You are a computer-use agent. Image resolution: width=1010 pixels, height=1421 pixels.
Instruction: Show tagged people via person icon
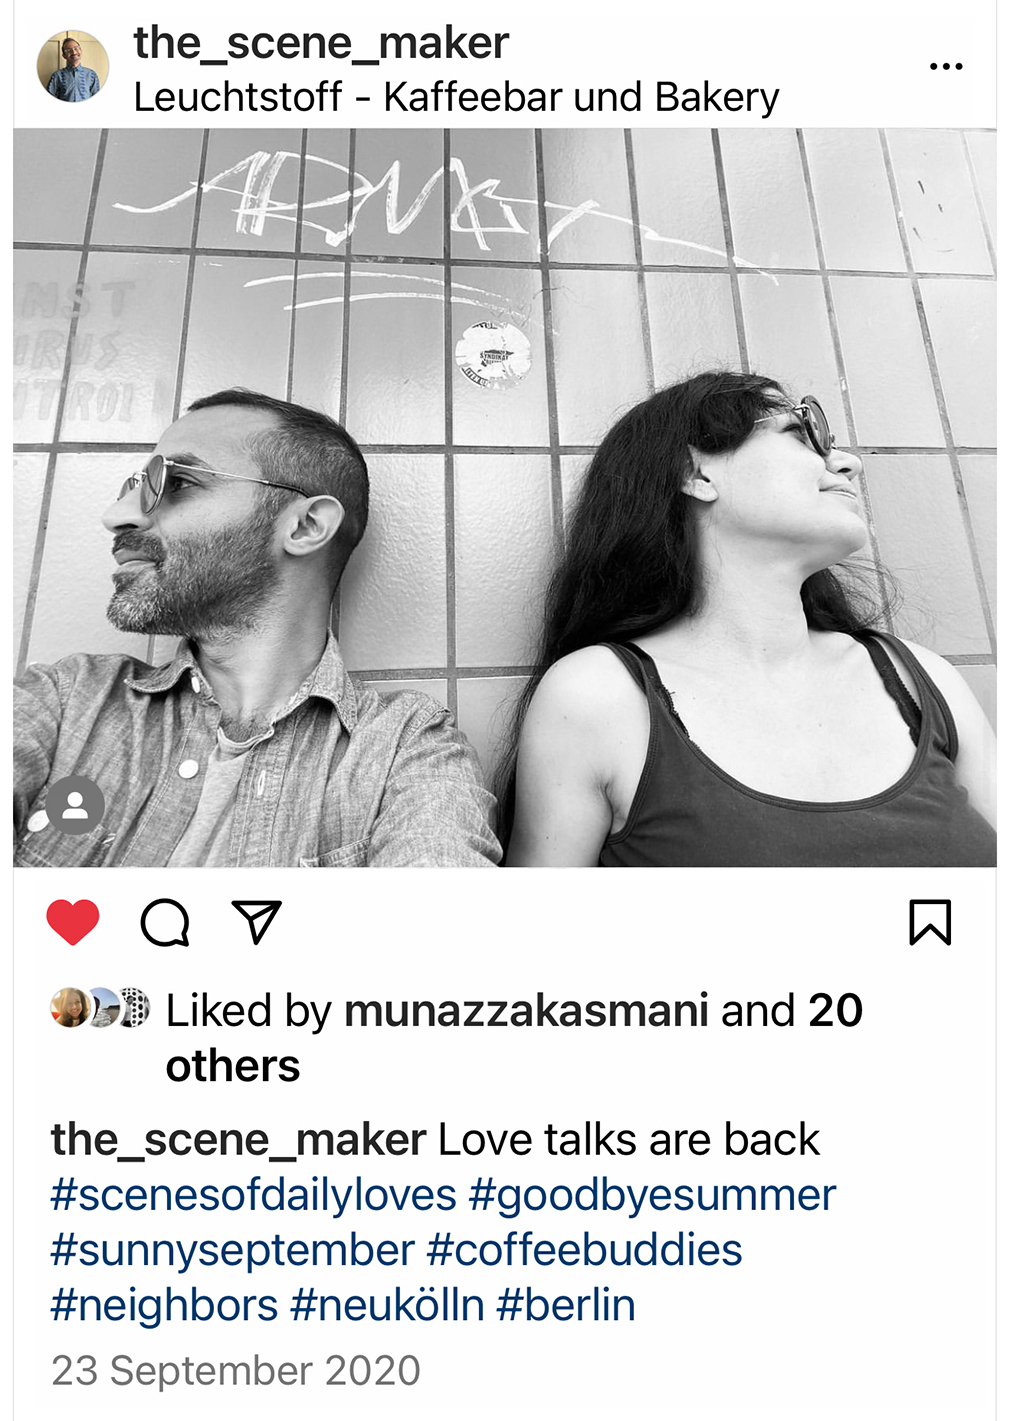click(75, 805)
